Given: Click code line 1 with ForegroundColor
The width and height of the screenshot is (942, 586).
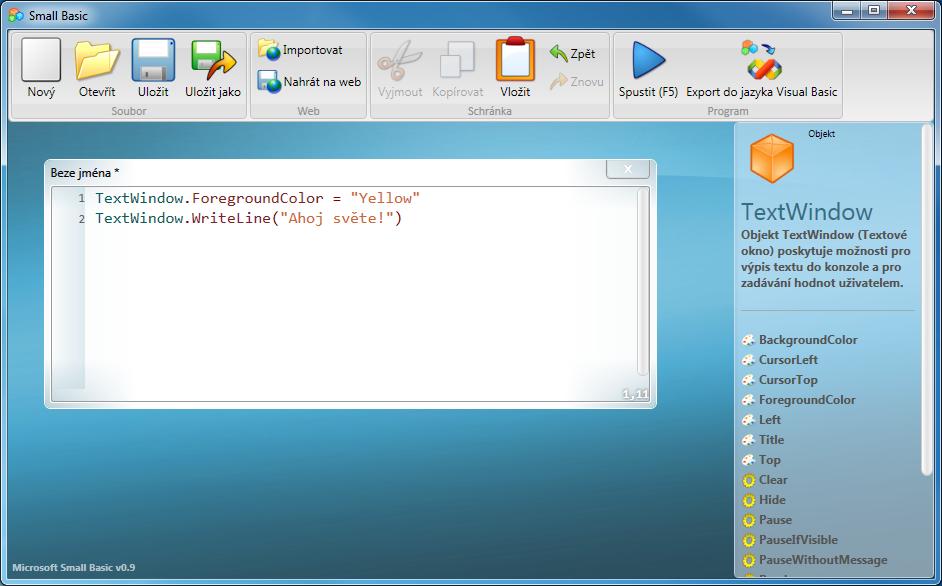Looking at the screenshot, I should click(257, 198).
